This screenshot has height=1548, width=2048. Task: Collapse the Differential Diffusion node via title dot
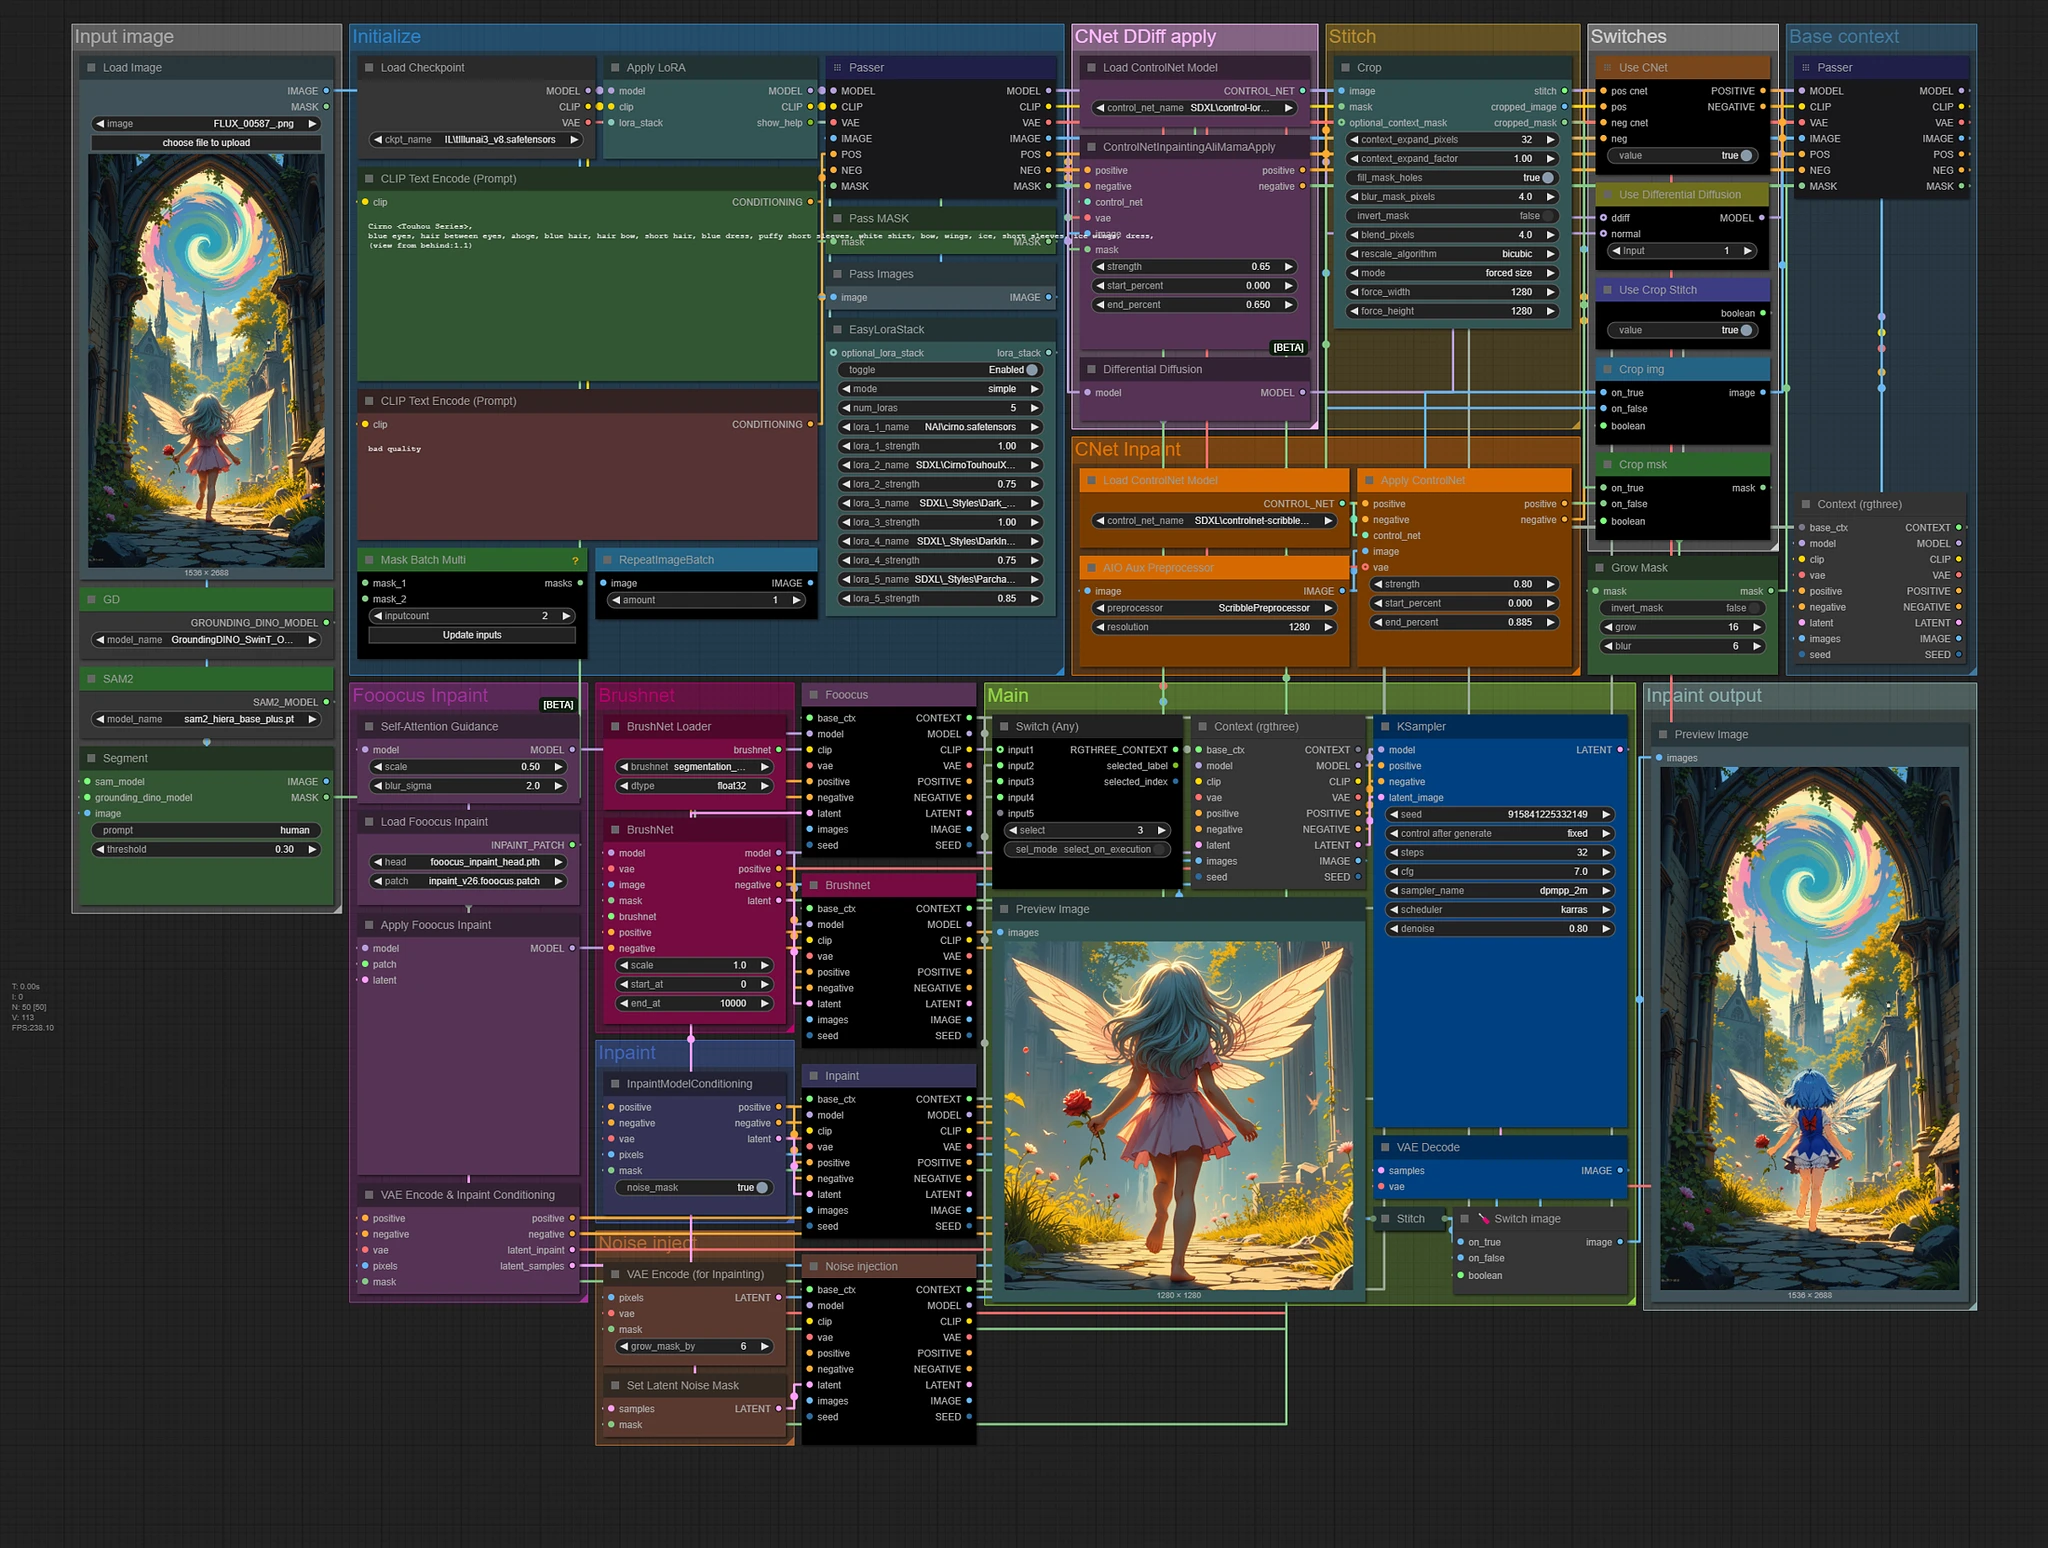tap(1091, 370)
